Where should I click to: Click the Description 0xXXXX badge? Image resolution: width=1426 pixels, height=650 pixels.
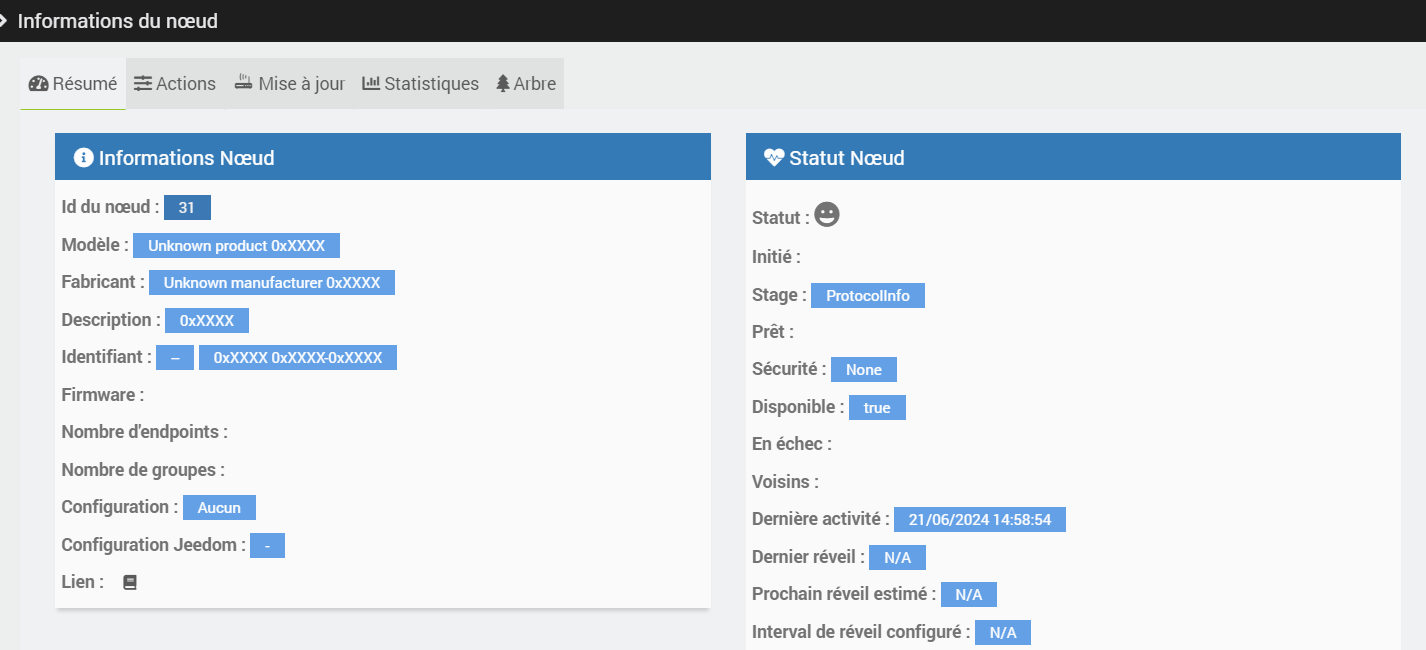(x=207, y=320)
